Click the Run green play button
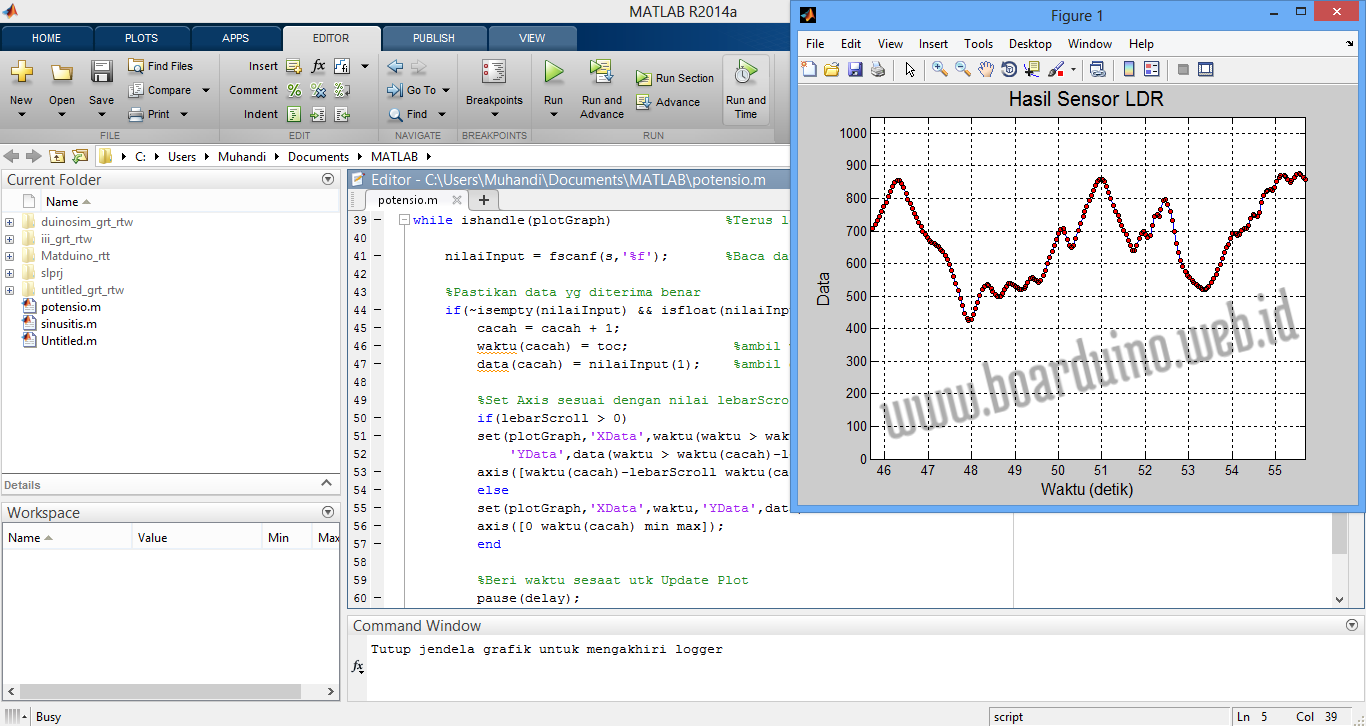 pos(554,72)
